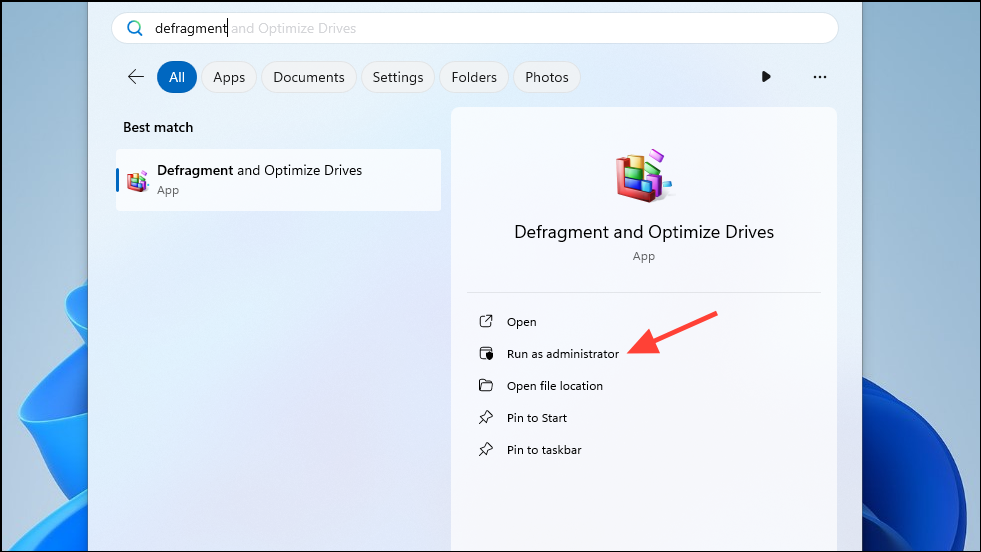
Task: Click the Open file location folder icon
Action: (486, 385)
